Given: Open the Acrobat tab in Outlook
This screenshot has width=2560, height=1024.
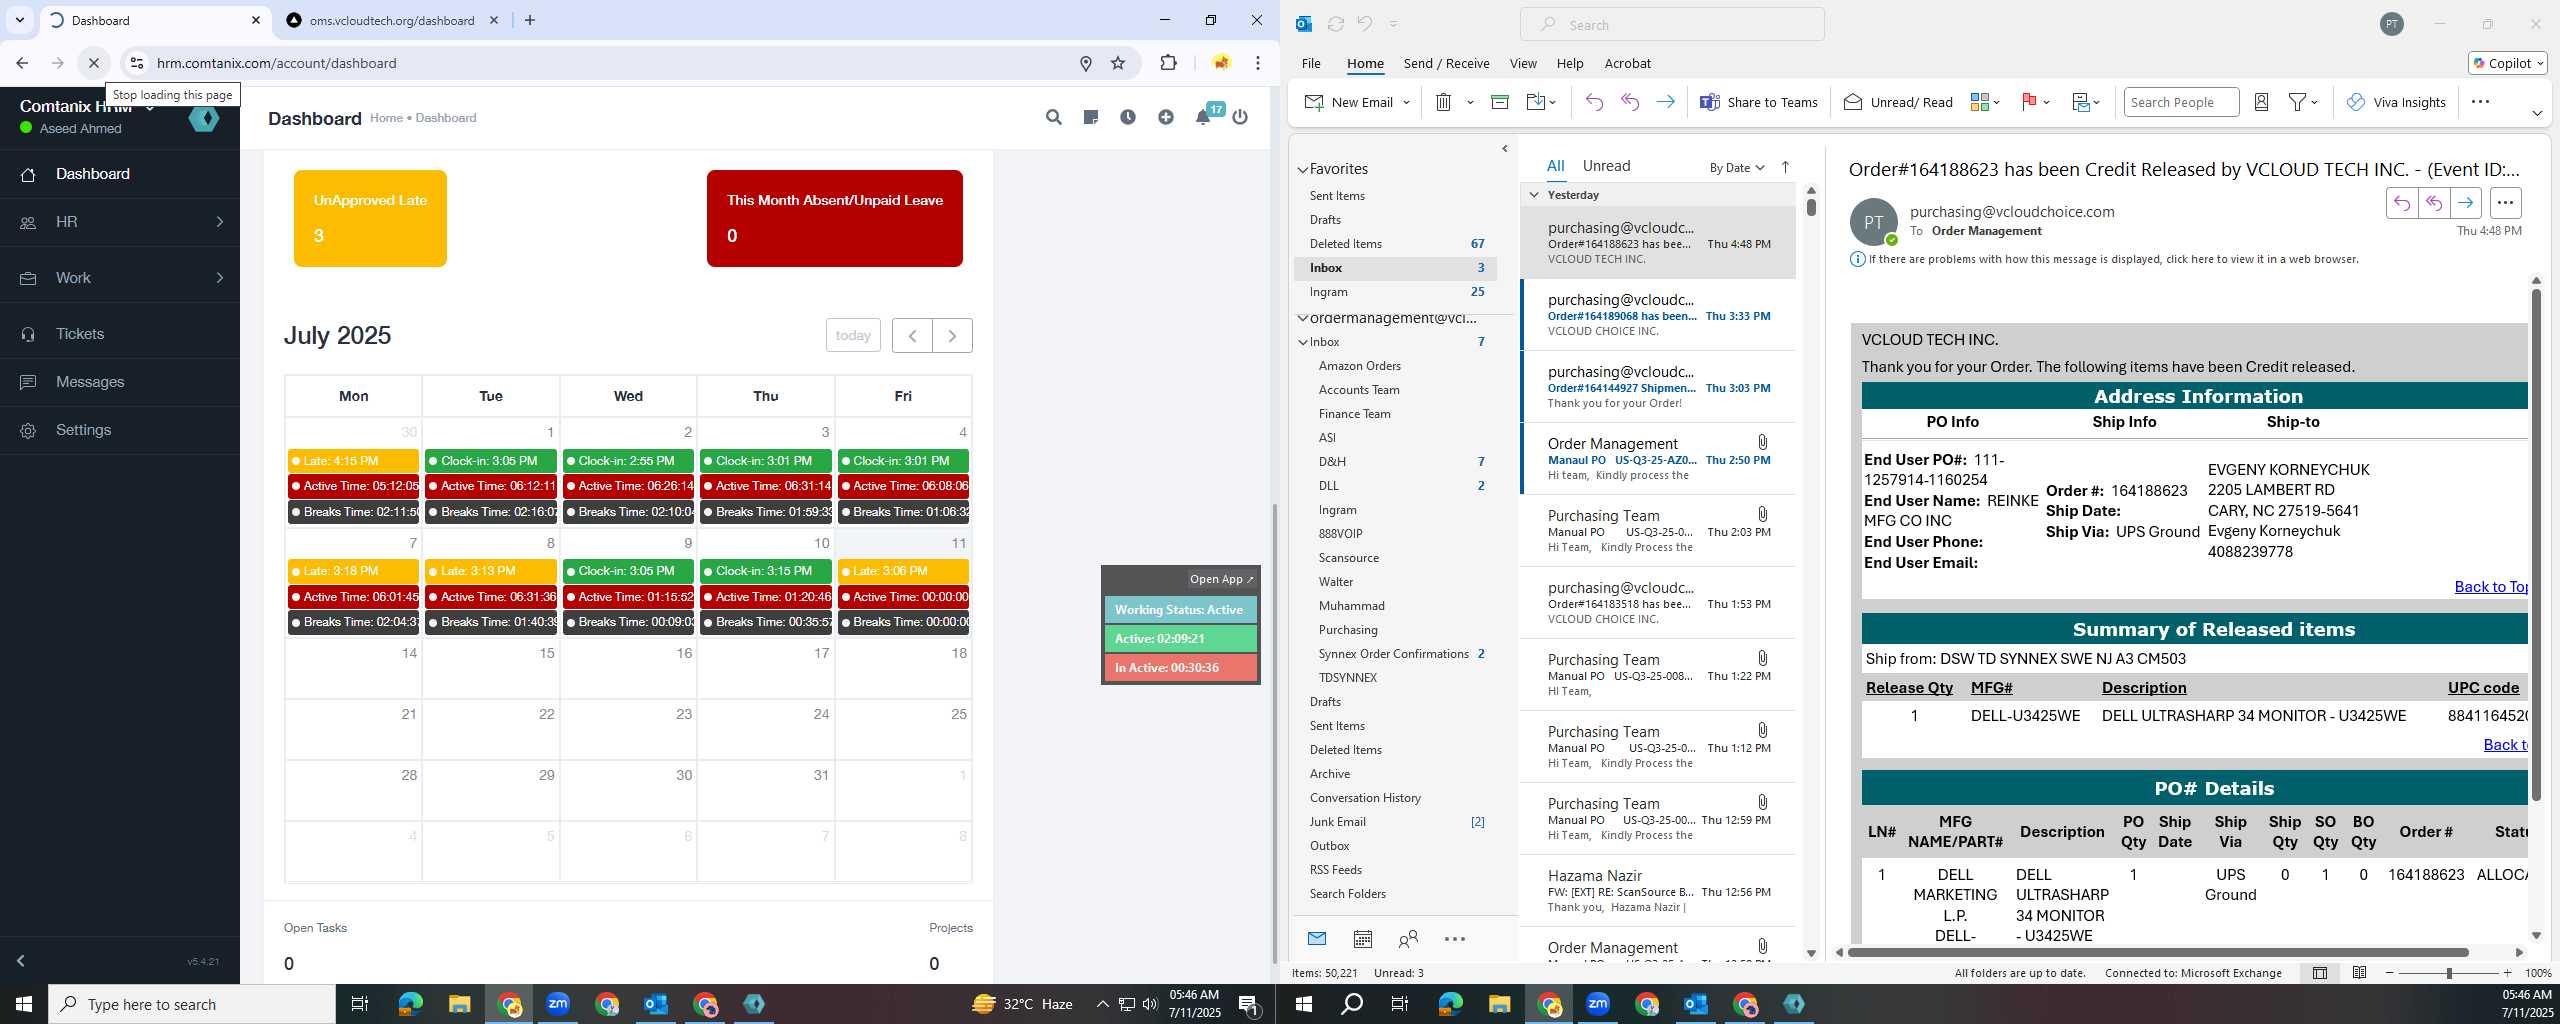Looking at the screenshot, I should 1627,63.
